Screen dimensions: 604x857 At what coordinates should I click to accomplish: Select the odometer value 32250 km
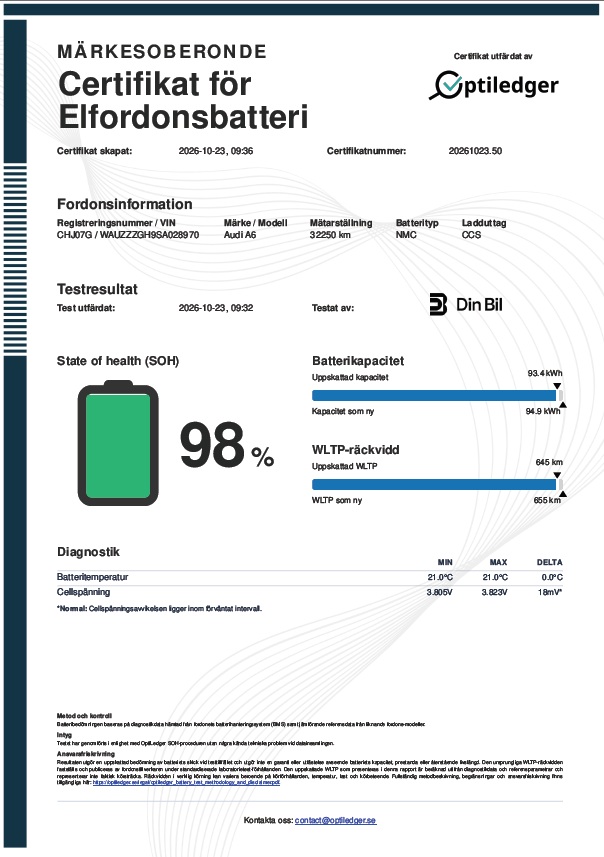pyautogui.click(x=330, y=235)
